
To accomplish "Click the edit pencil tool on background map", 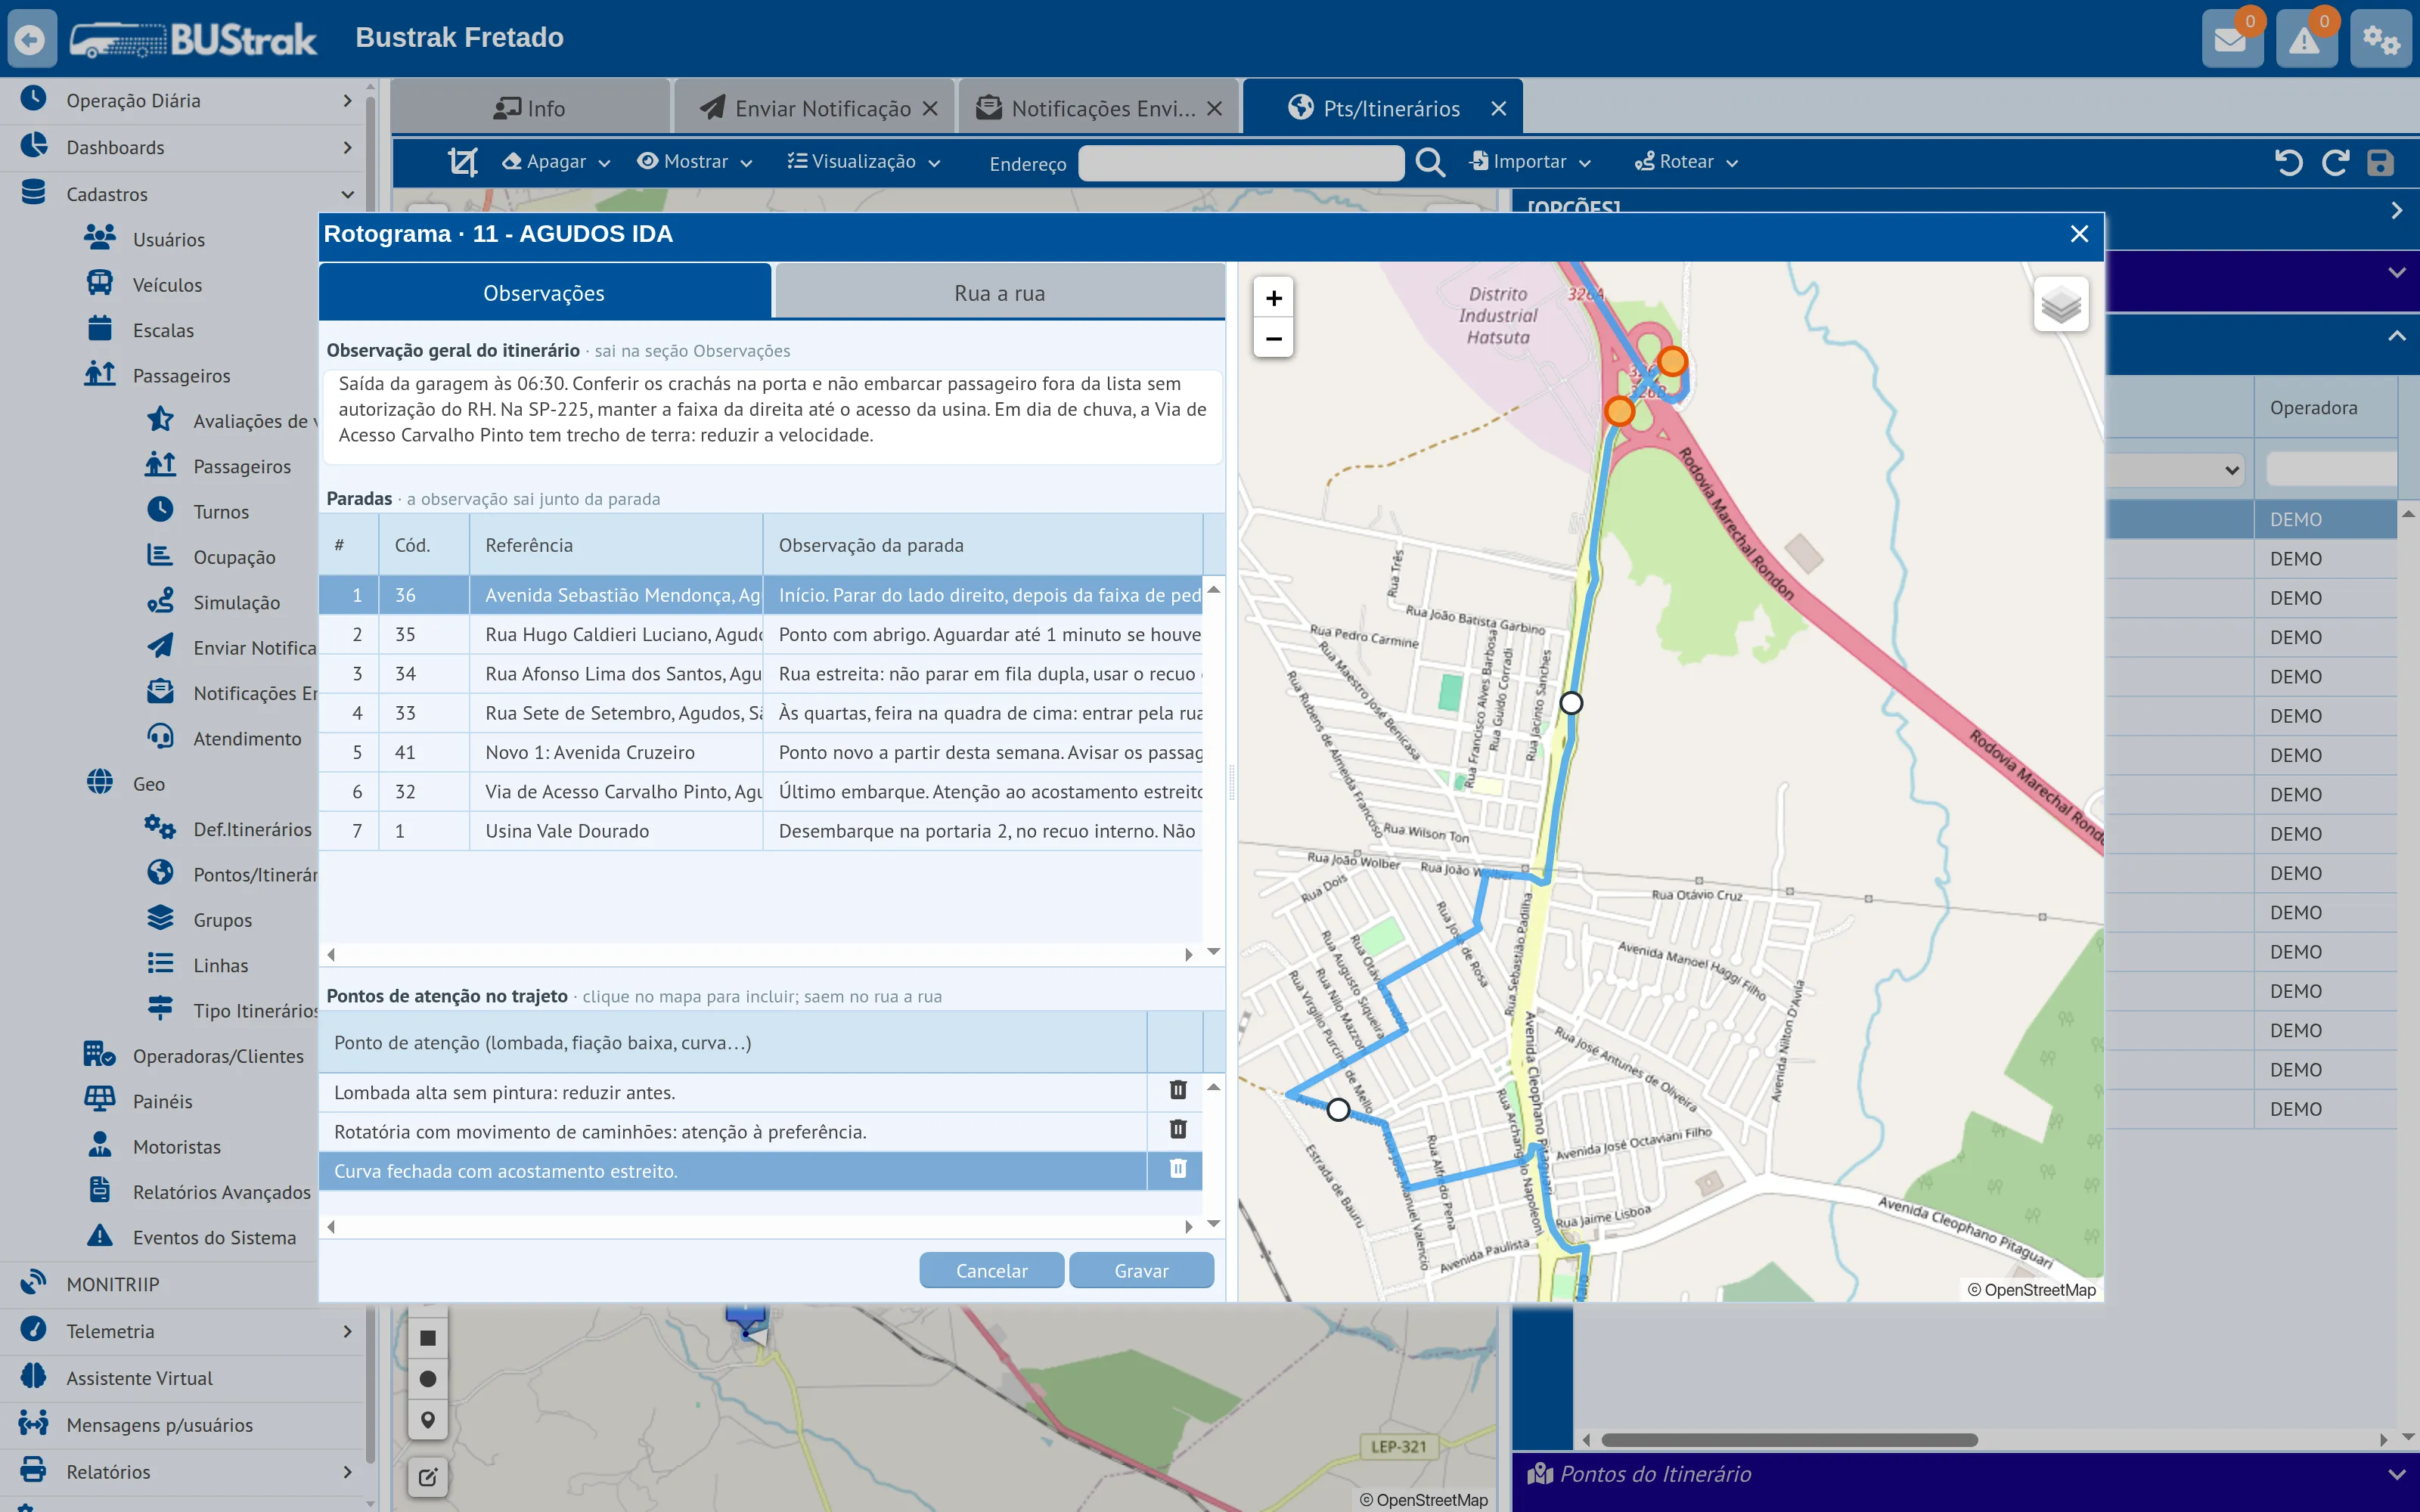I will [x=427, y=1477].
